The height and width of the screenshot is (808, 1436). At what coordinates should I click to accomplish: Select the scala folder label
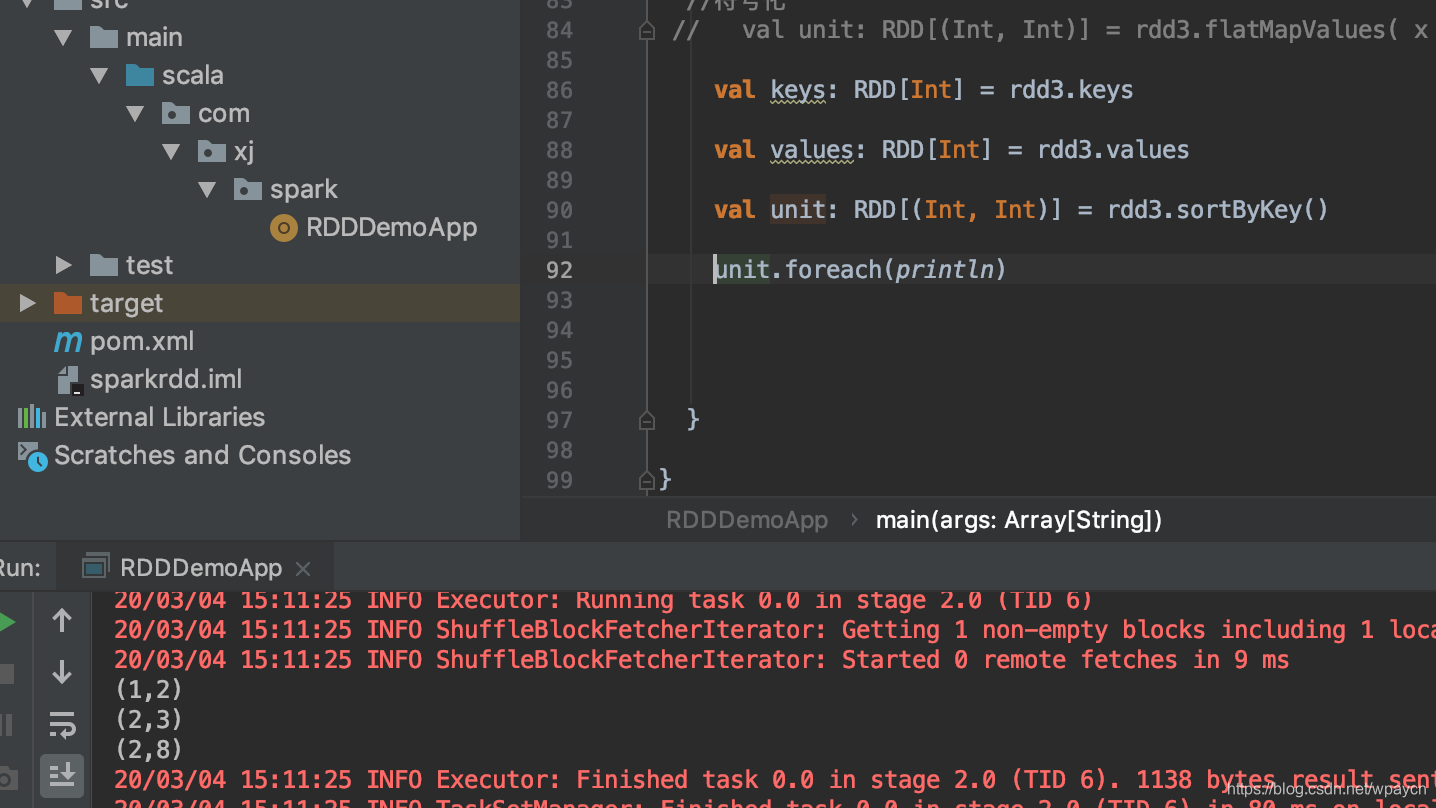tap(192, 76)
